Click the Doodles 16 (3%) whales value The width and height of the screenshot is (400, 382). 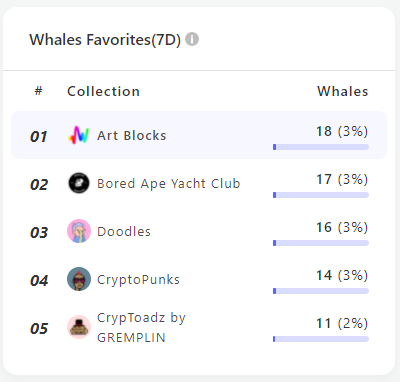point(342,228)
